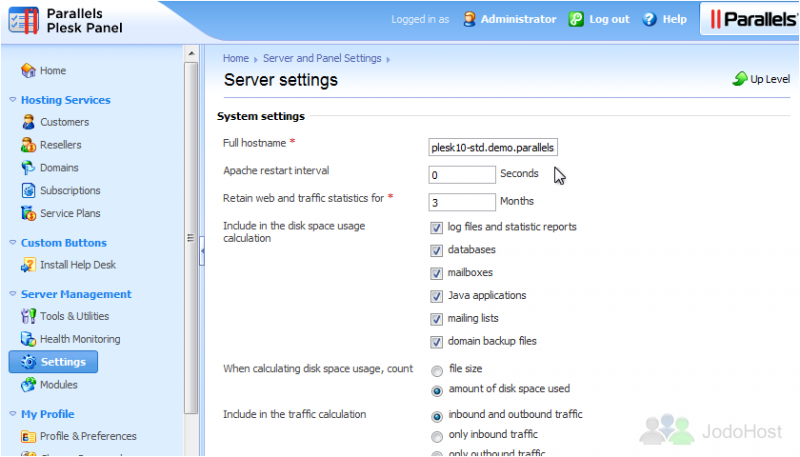This screenshot has height=457, width=800.
Task: Click the Full hostname input field
Action: pyautogui.click(x=493, y=147)
